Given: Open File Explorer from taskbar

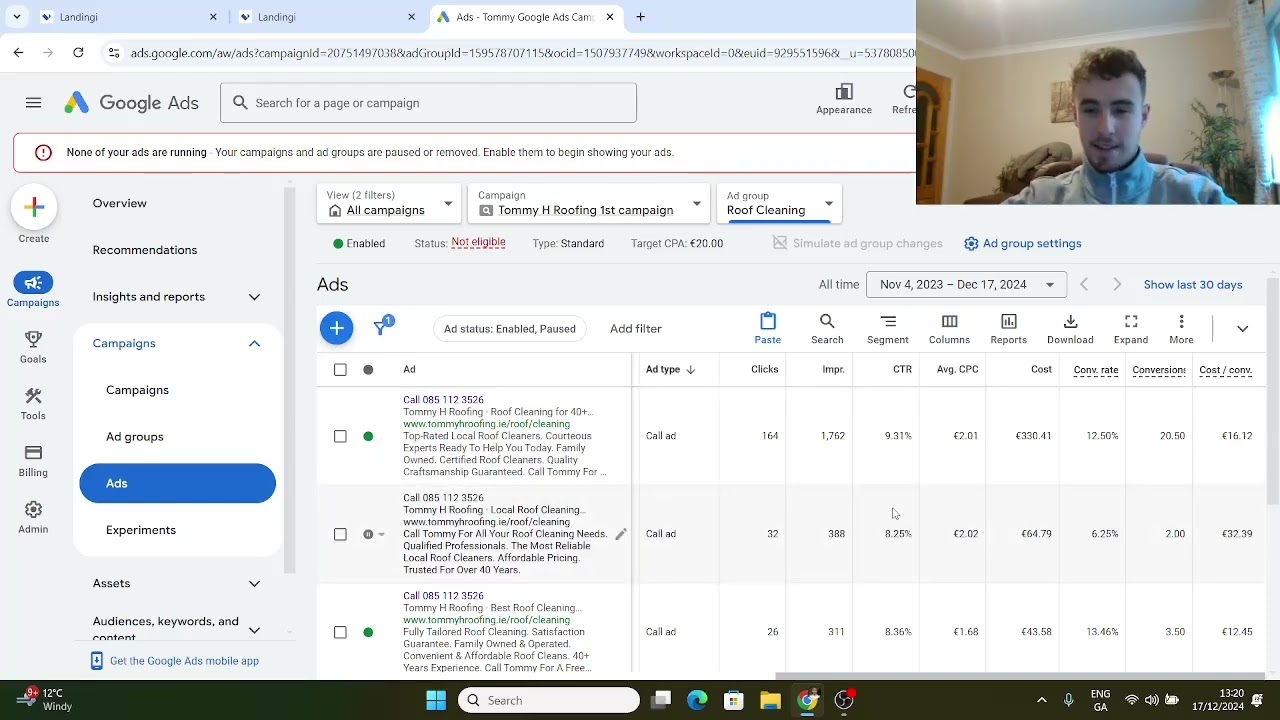Looking at the screenshot, I should (x=770, y=701).
